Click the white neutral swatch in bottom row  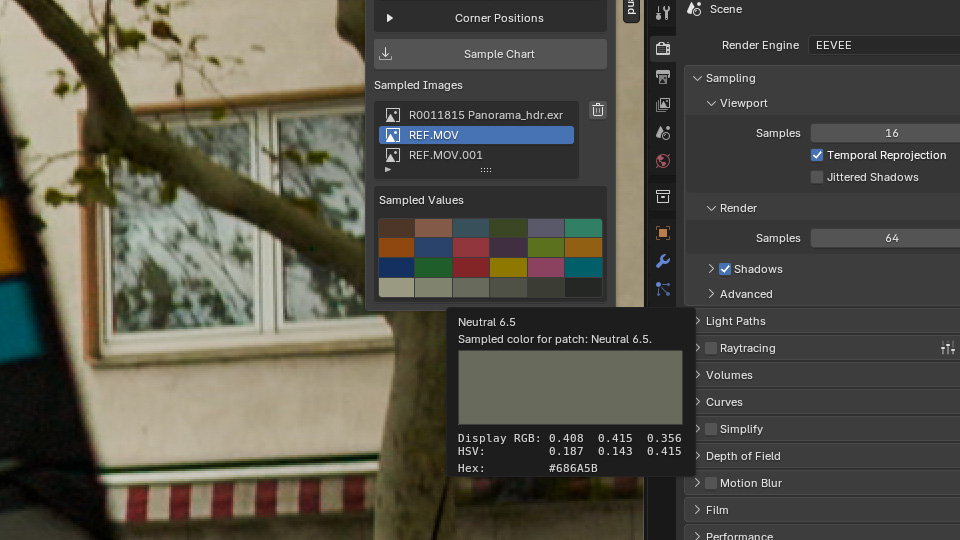396,287
